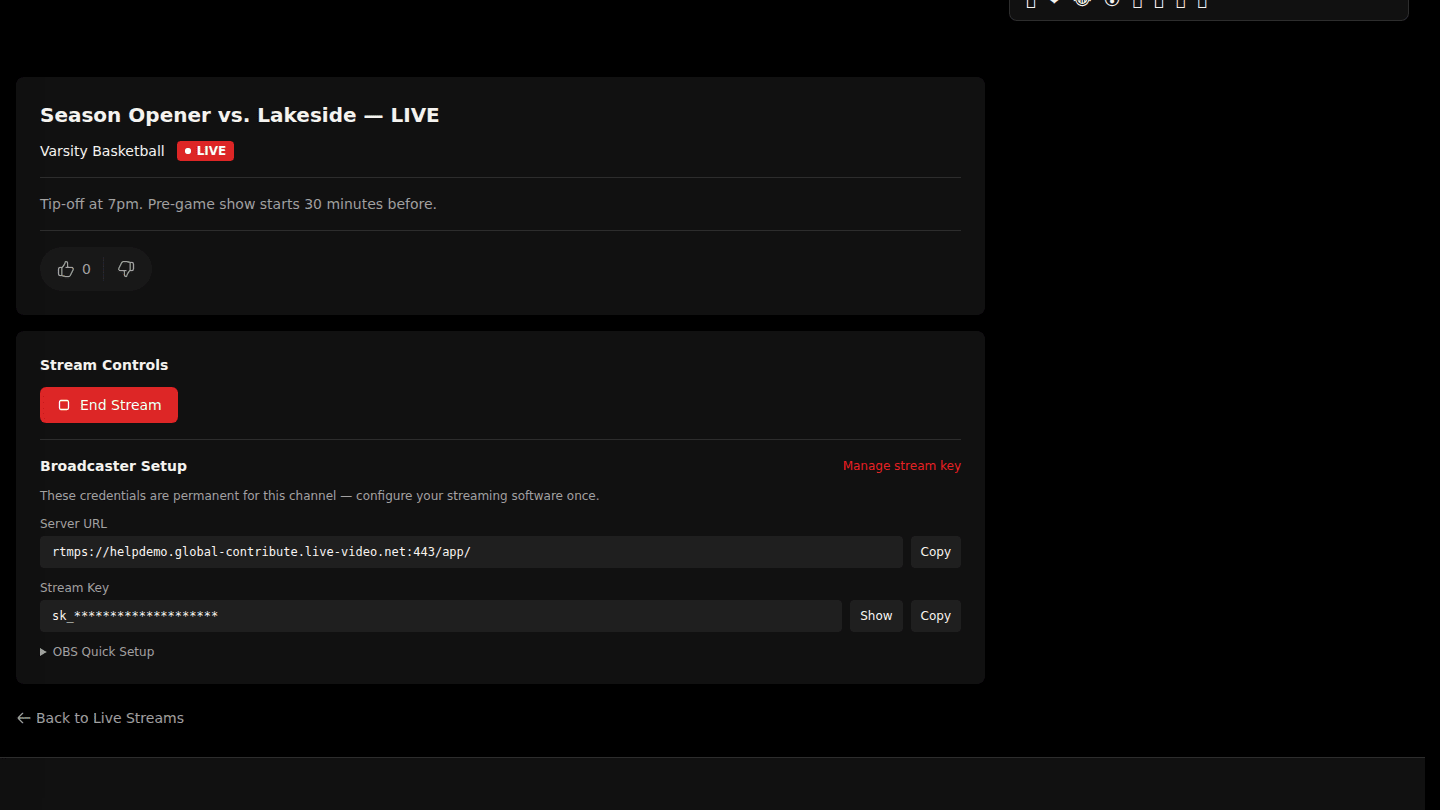The width and height of the screenshot is (1440, 810).
Task: Click the Server URL field label
Action: point(73,524)
